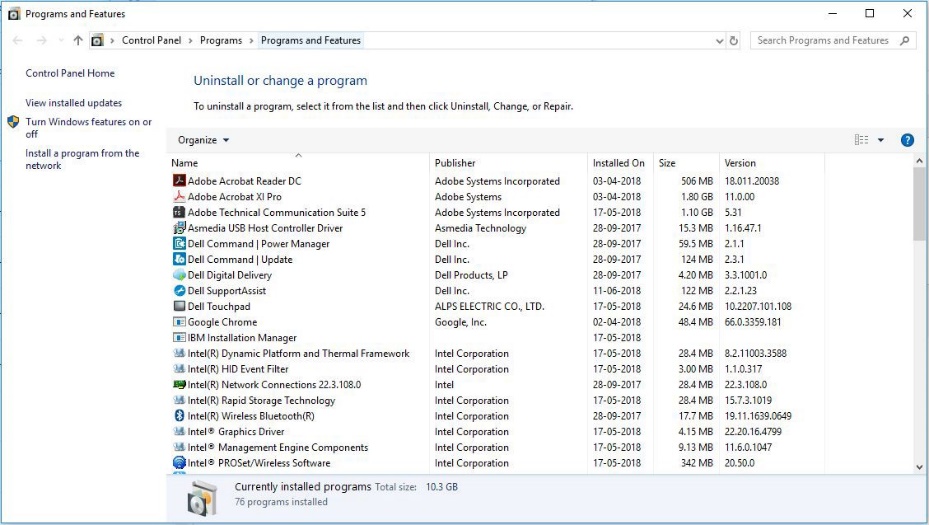929x525 pixels.
Task: Click the vertical scrollbar thumb
Action: coord(919,204)
